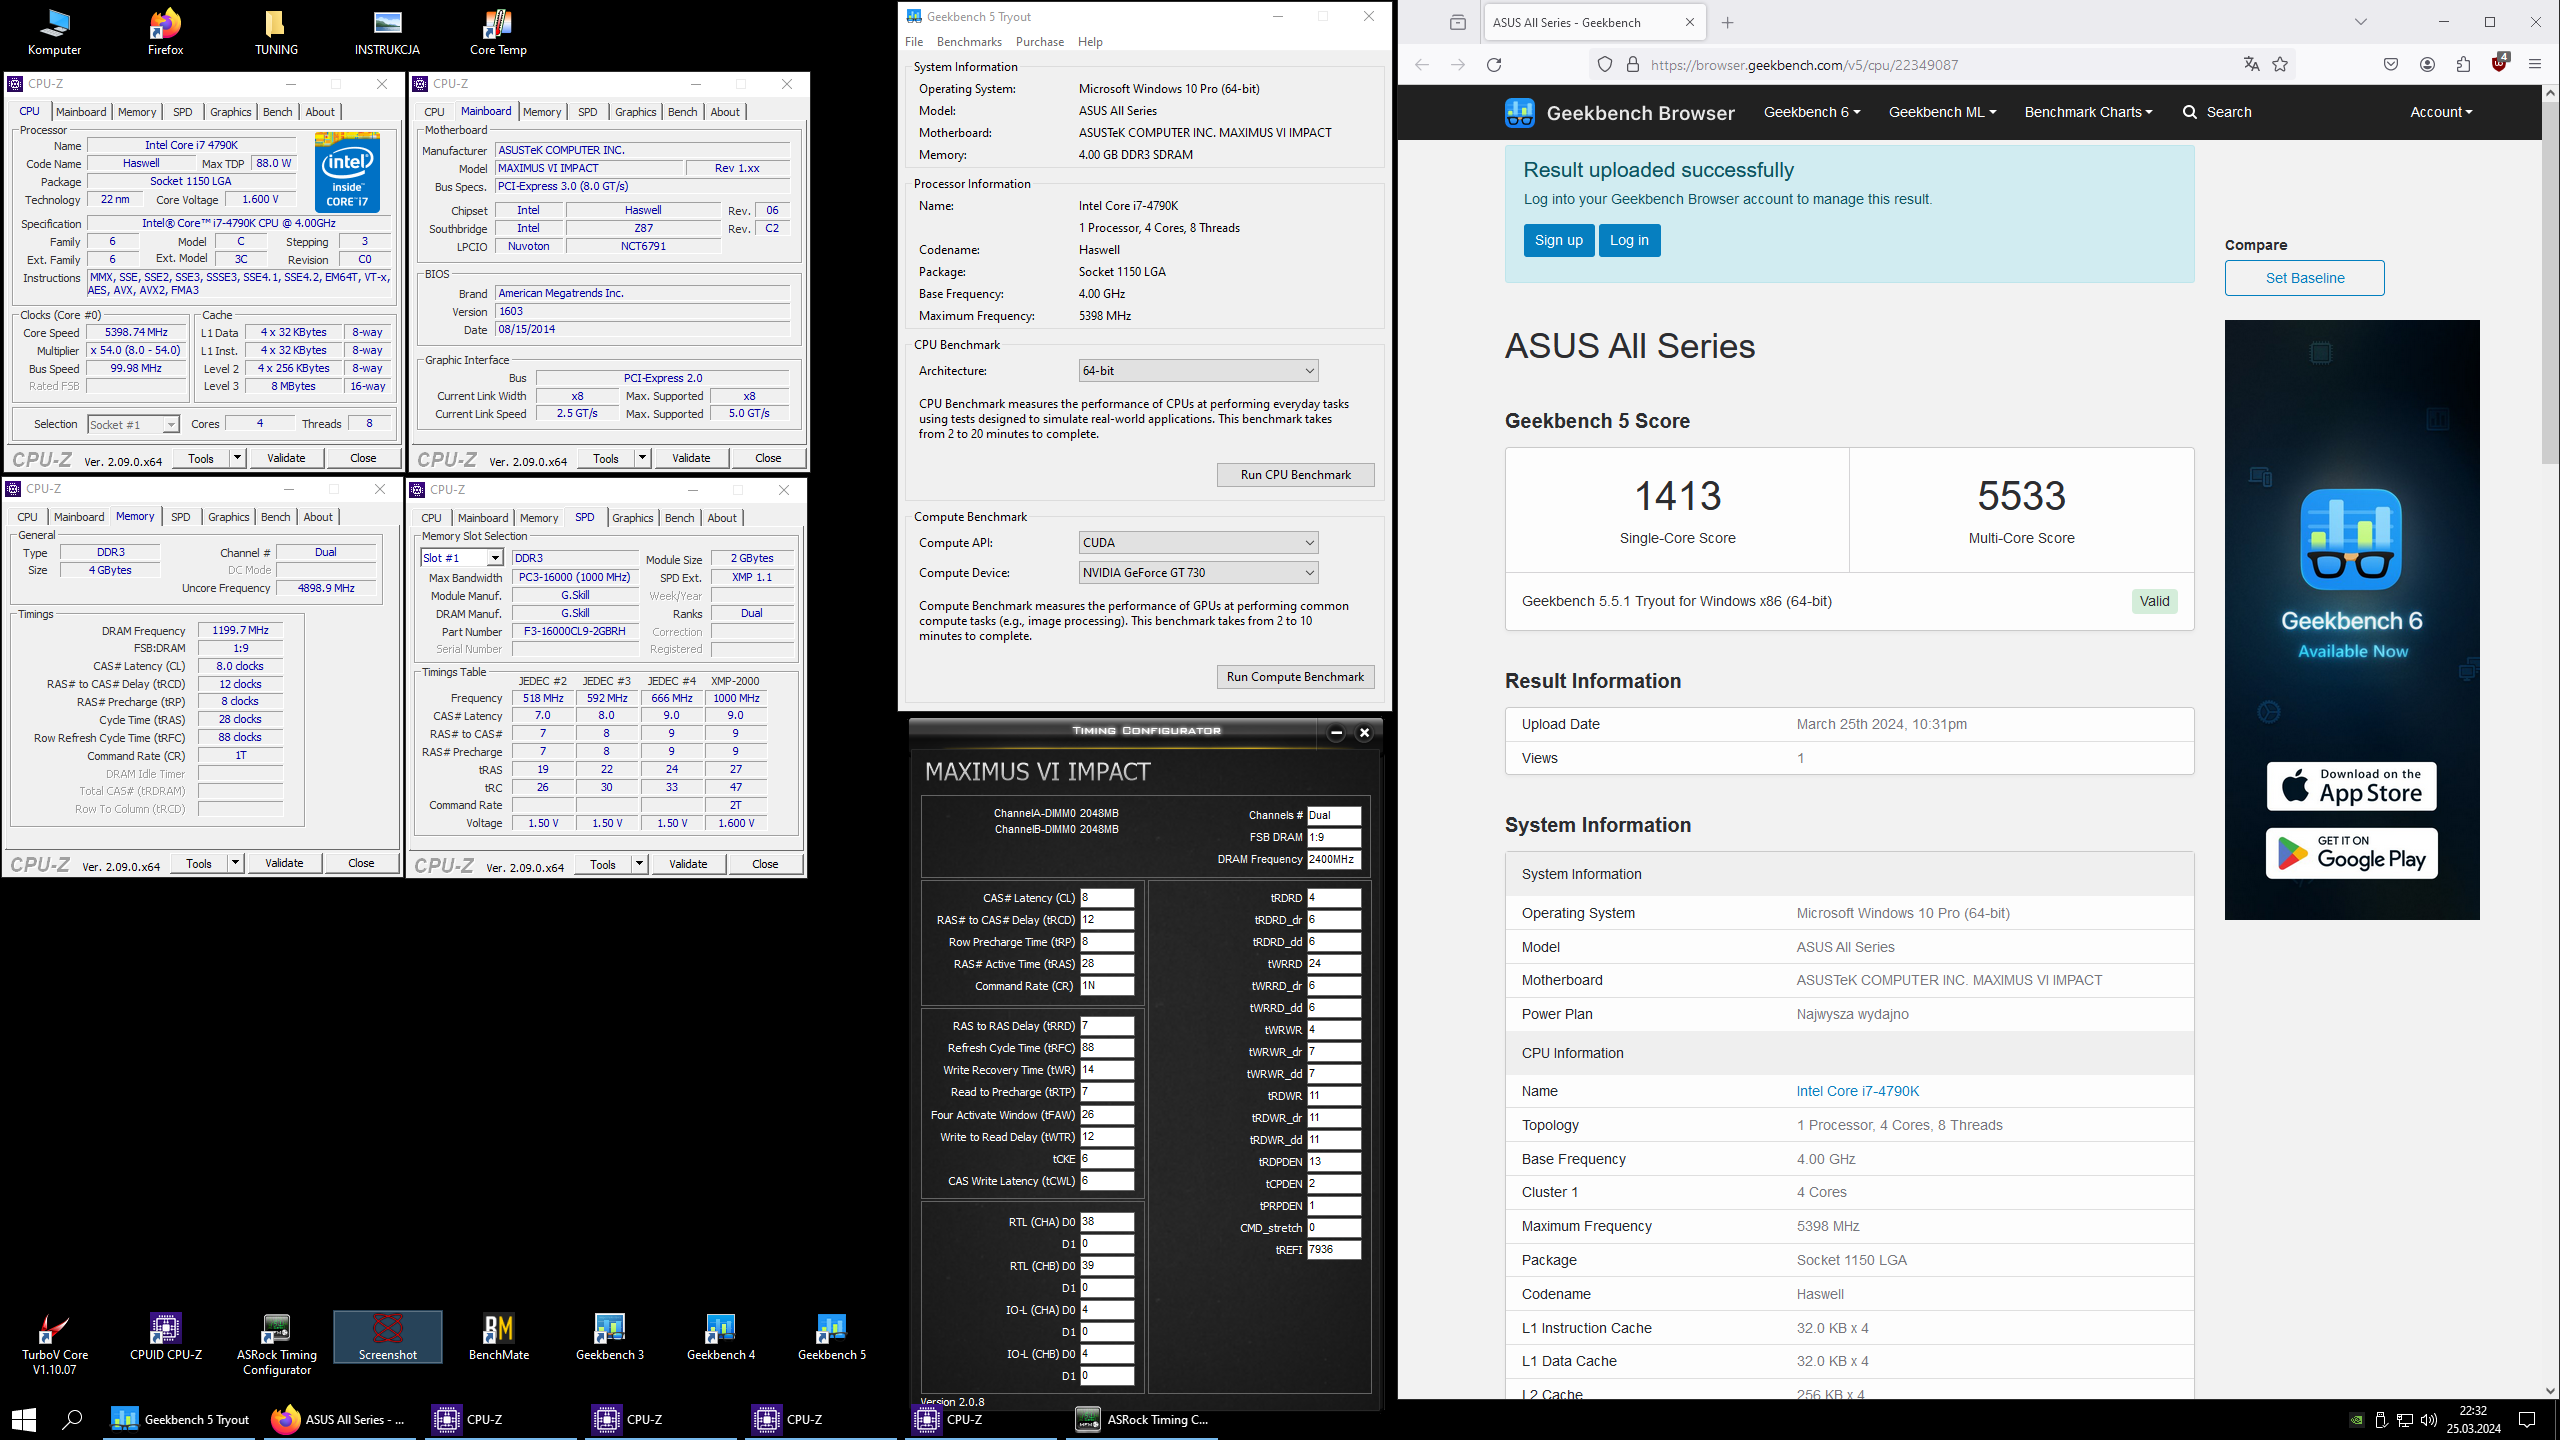Click the Get it on Google Play badge
This screenshot has height=1440, width=2560.
[2351, 853]
